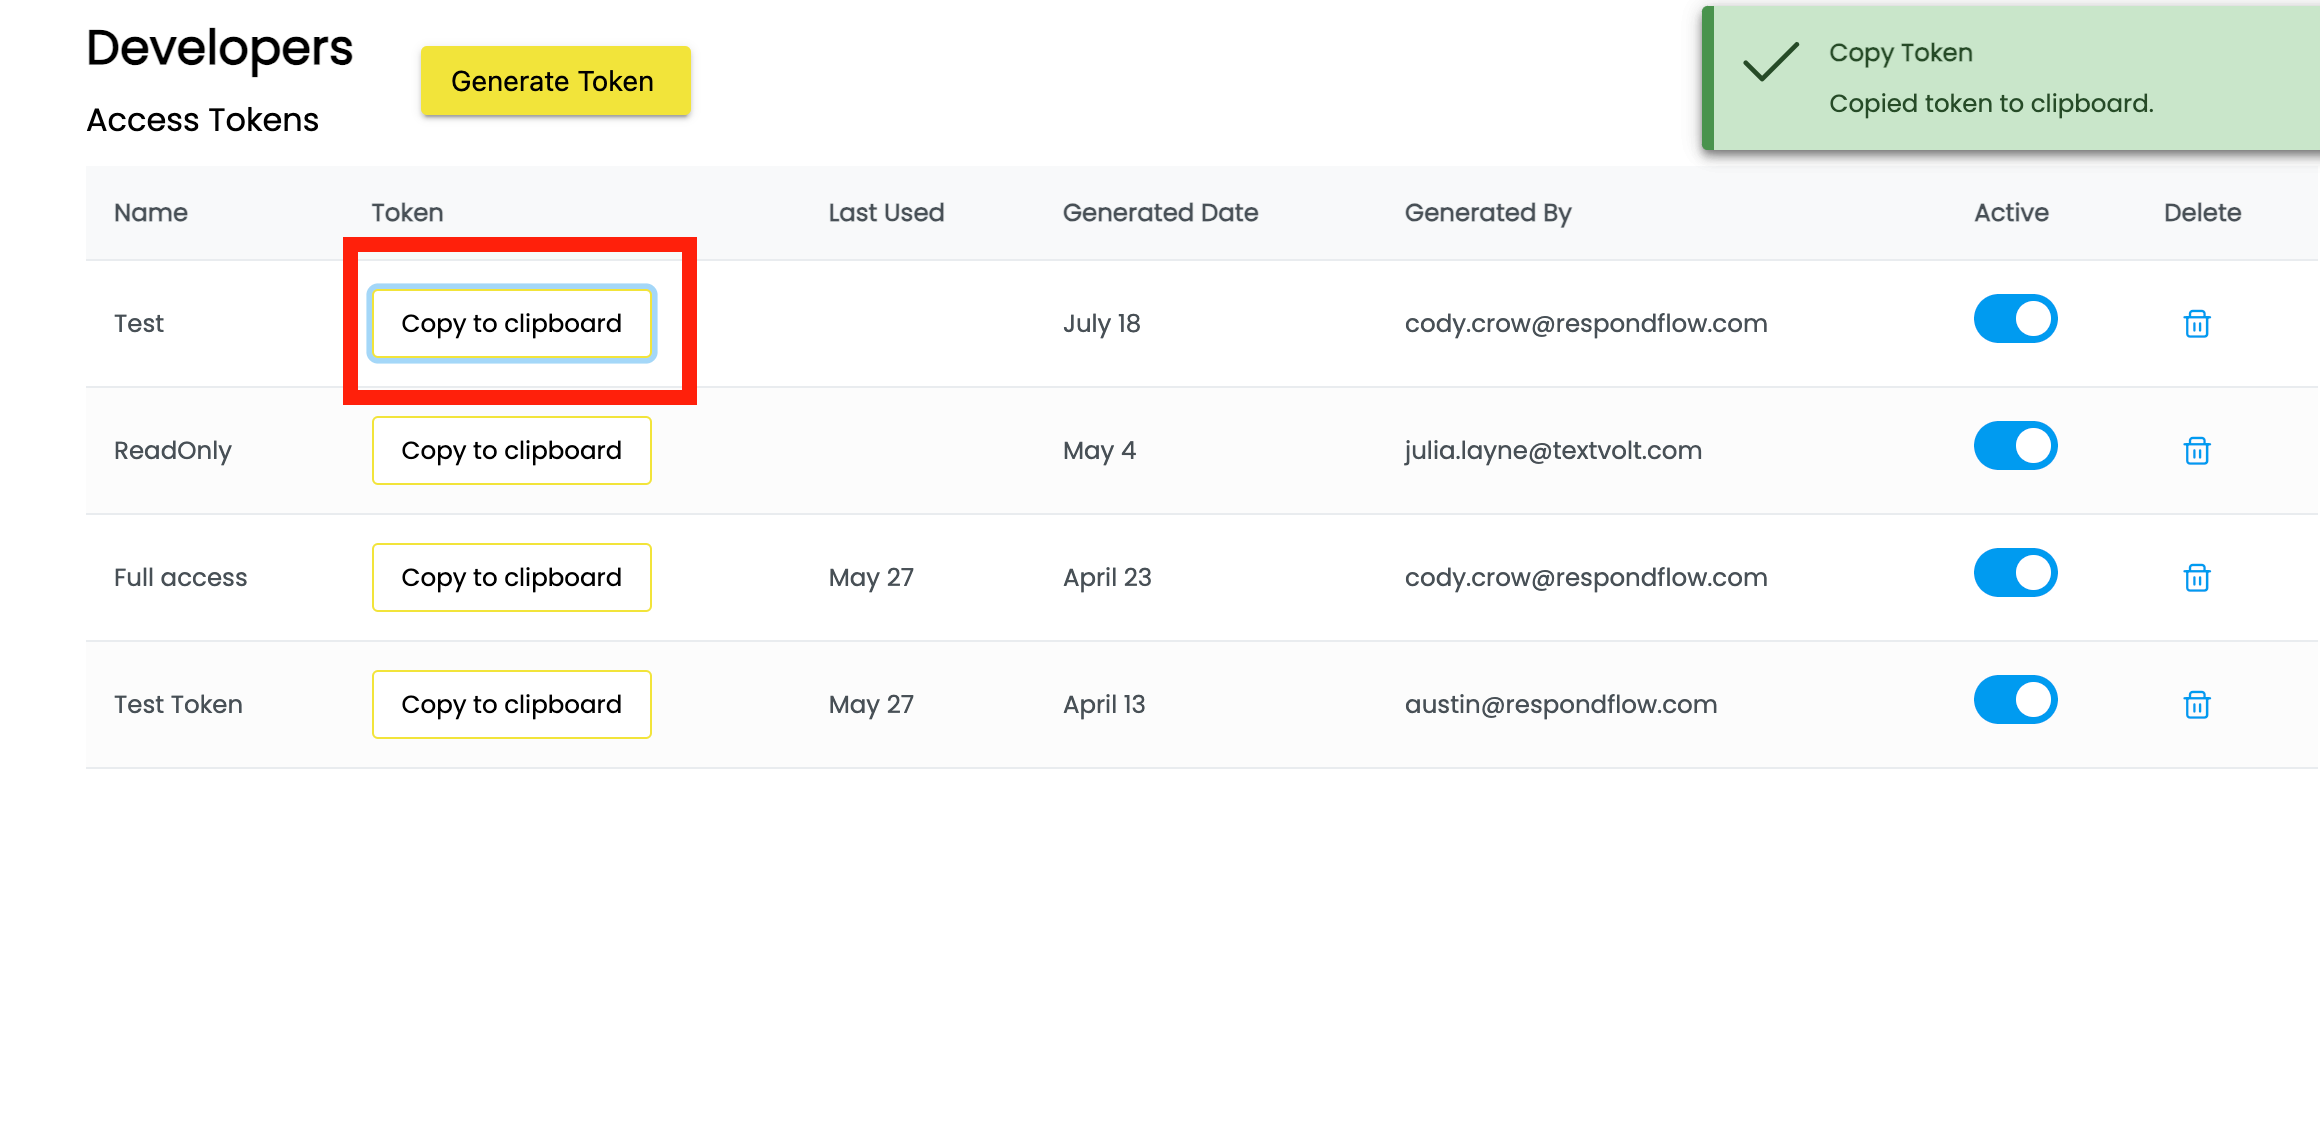Copy the ReadOnly token to clipboard

pyautogui.click(x=512, y=450)
